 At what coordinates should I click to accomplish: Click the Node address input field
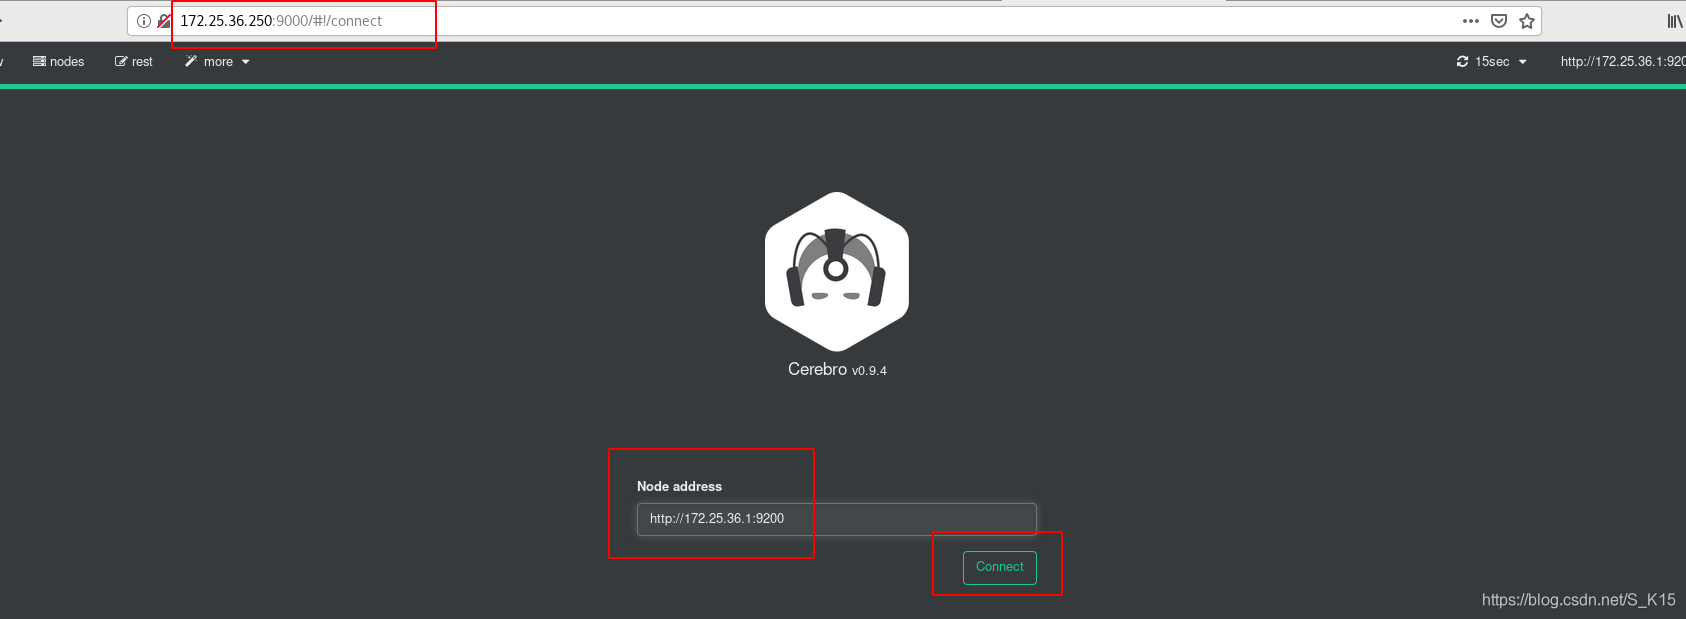[836, 519]
